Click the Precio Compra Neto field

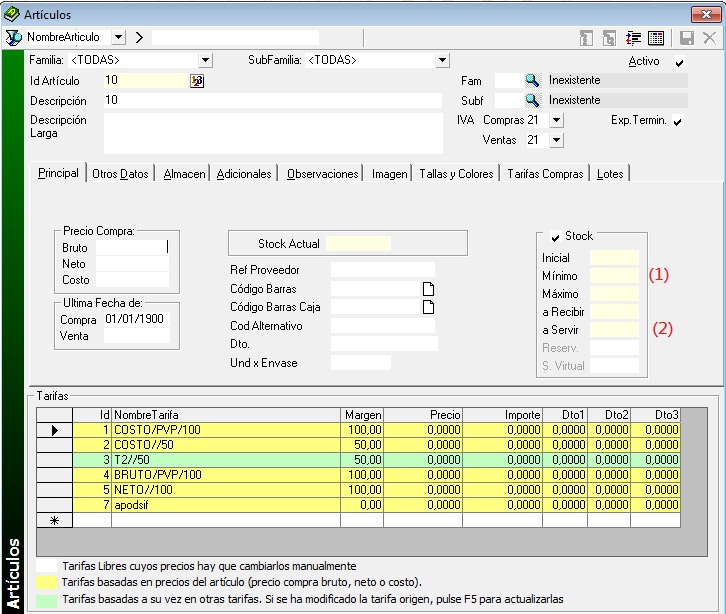[132, 264]
